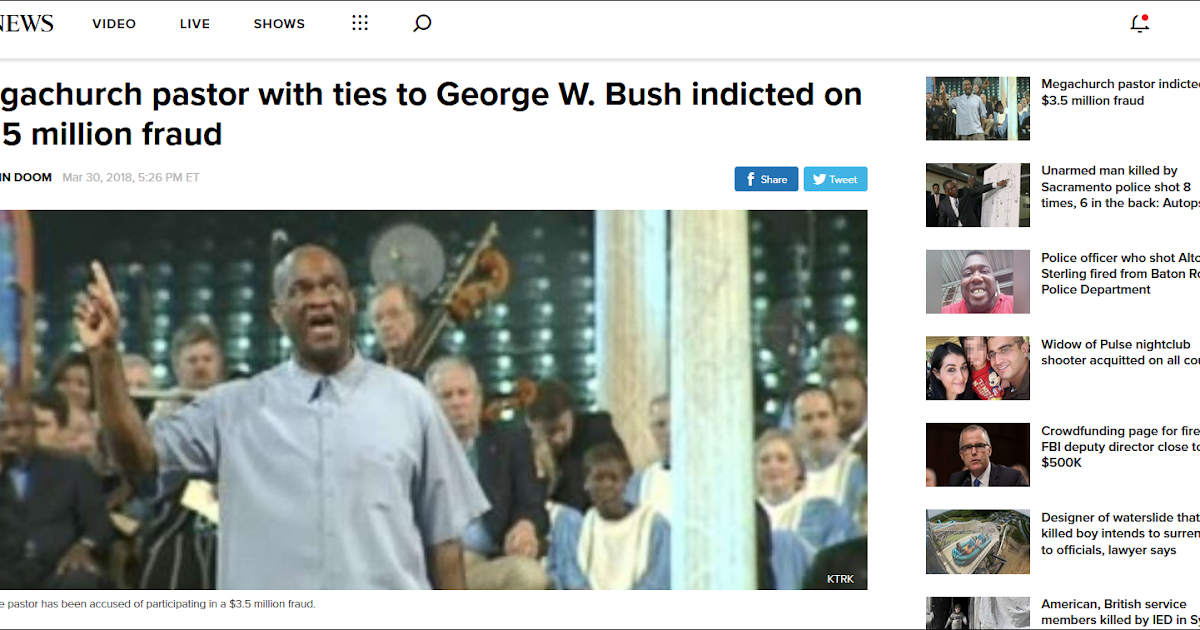Go to the LIVE section
Viewport: 1200px width, 630px height.
[x=195, y=24]
